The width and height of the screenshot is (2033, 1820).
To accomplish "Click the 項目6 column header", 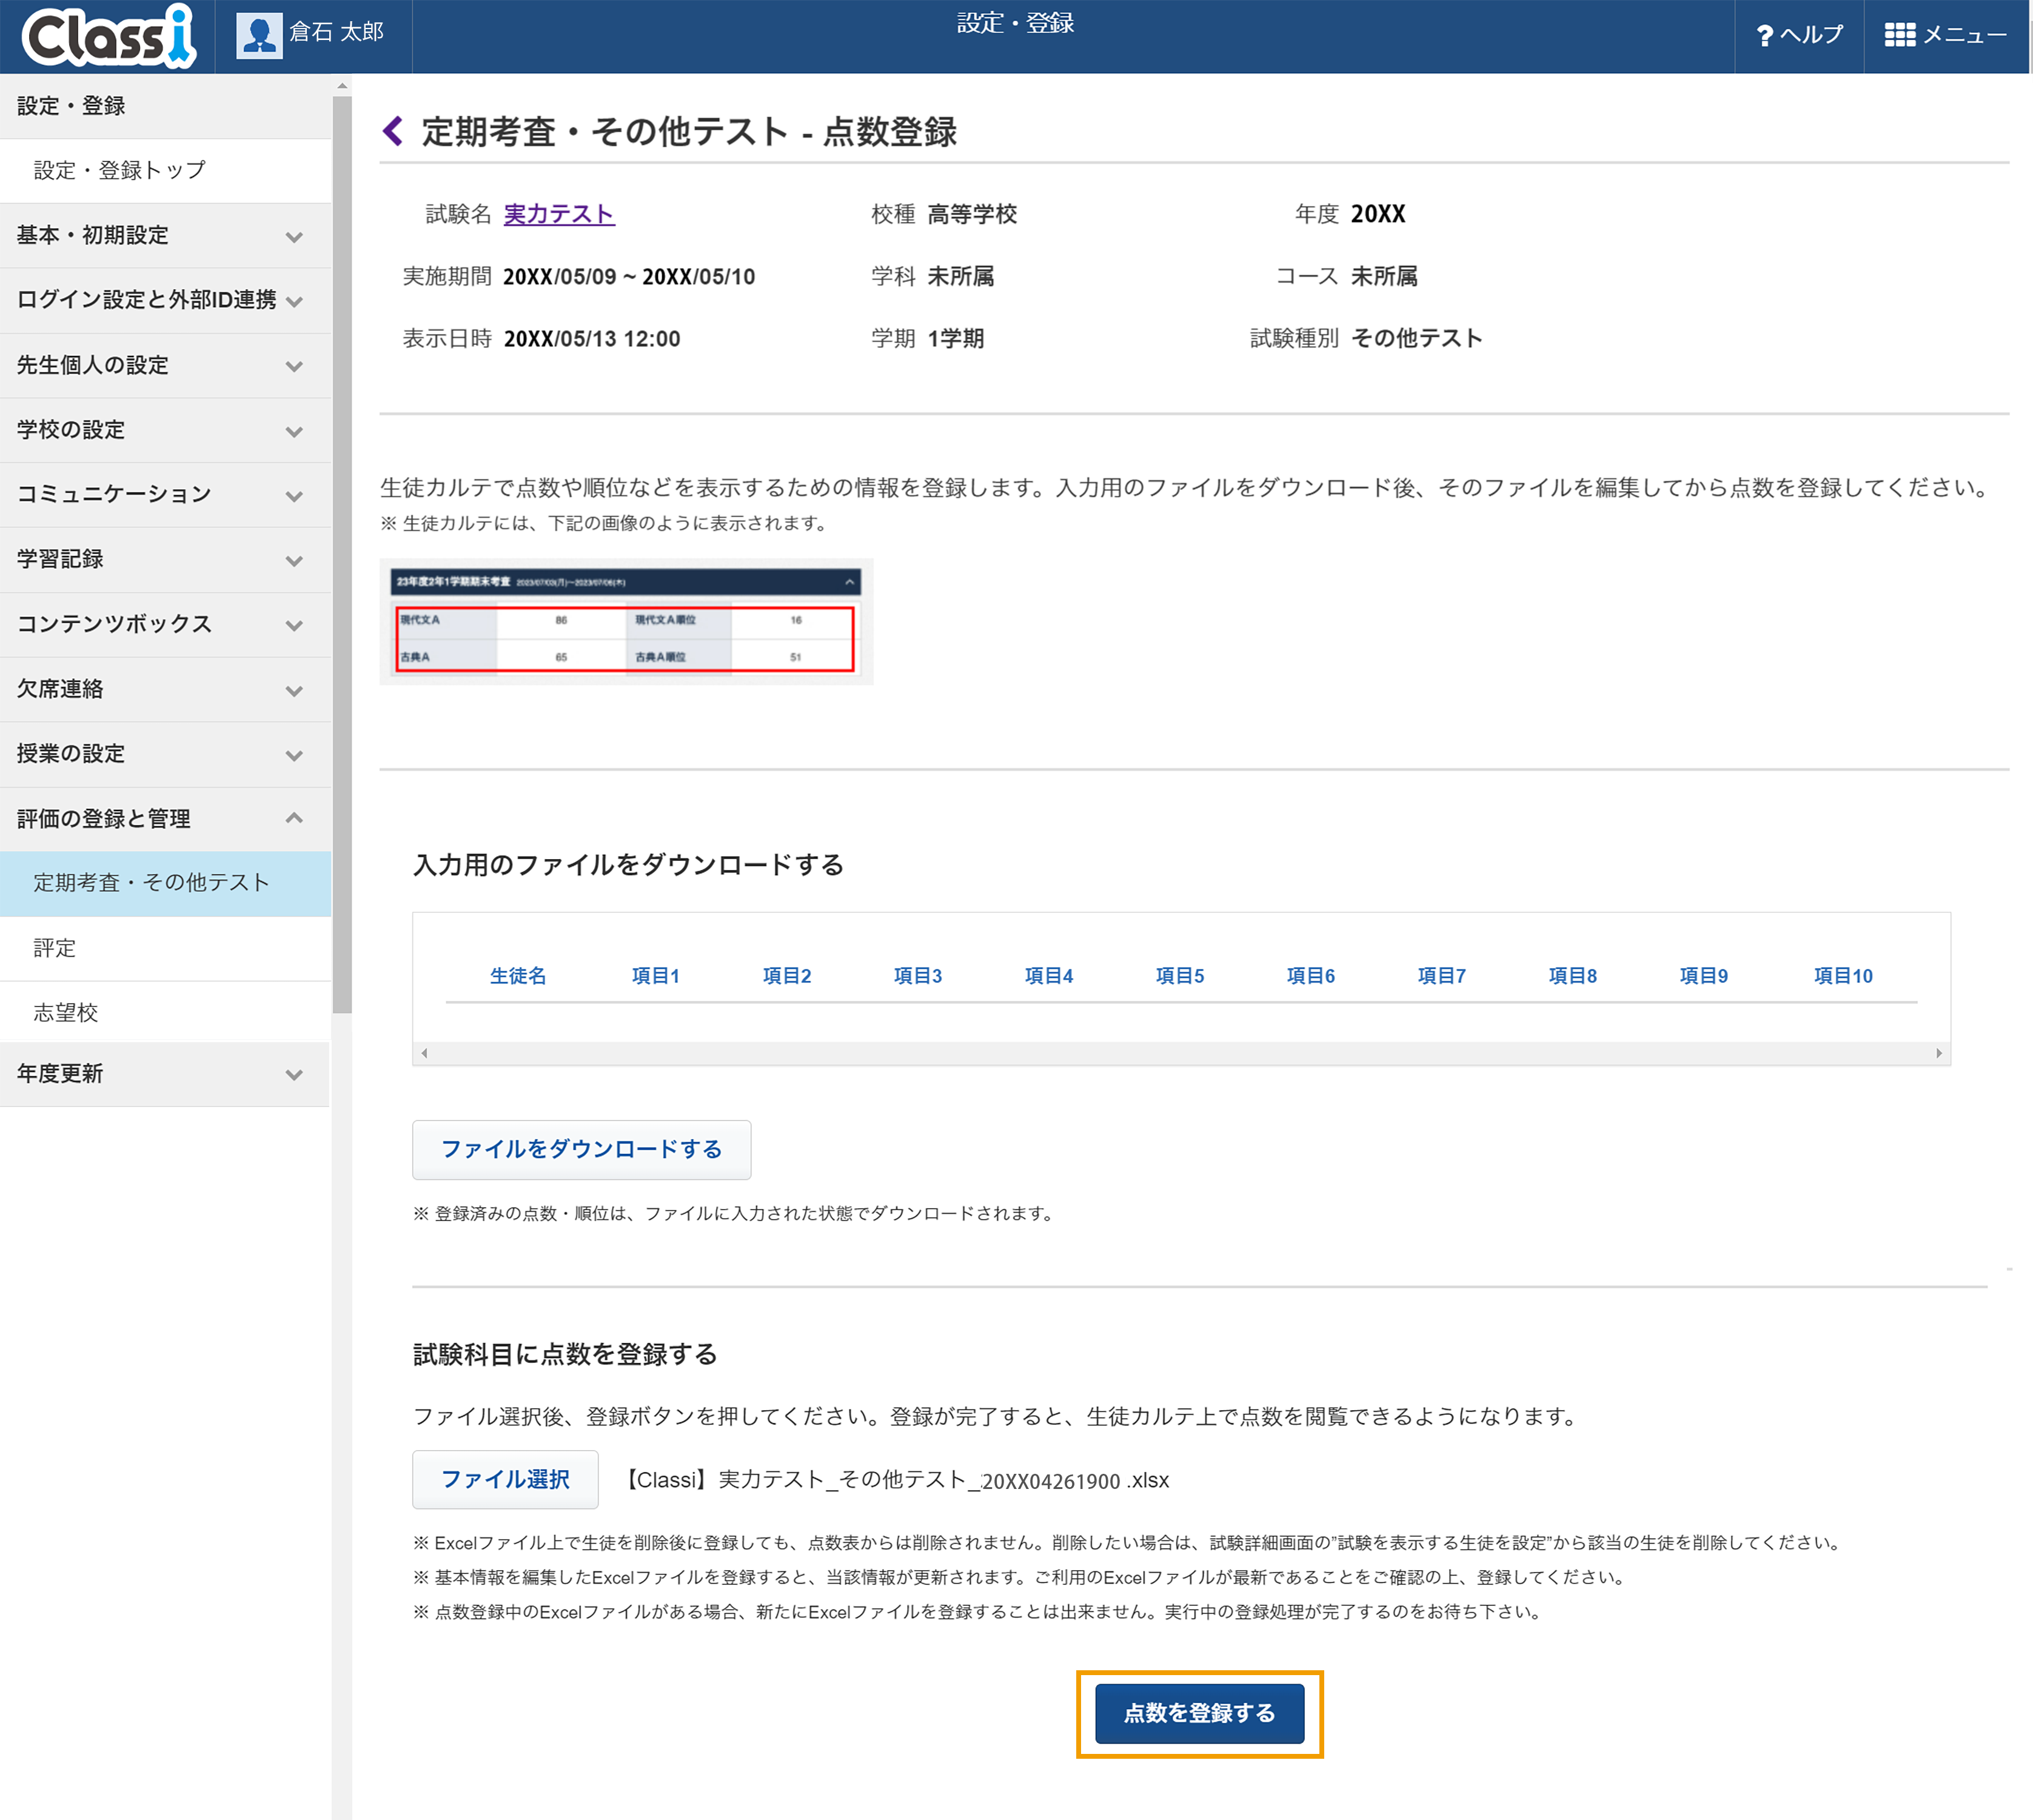I will 1311,976.
